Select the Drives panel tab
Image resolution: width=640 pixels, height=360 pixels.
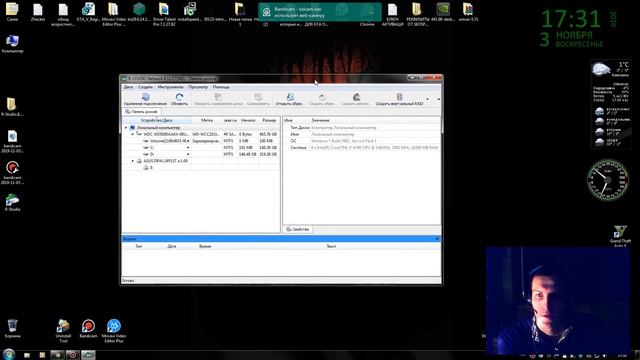(141, 111)
